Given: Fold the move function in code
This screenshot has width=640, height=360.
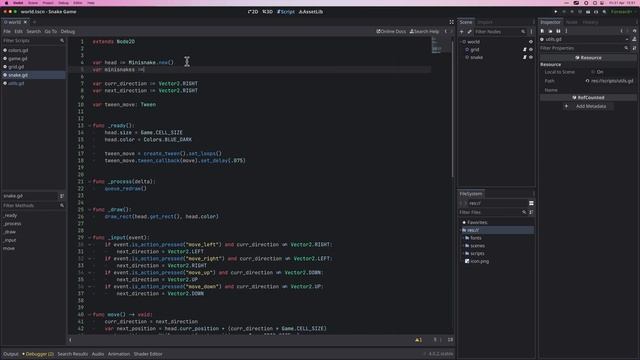Looking at the screenshot, I should pyautogui.click(x=89, y=315).
